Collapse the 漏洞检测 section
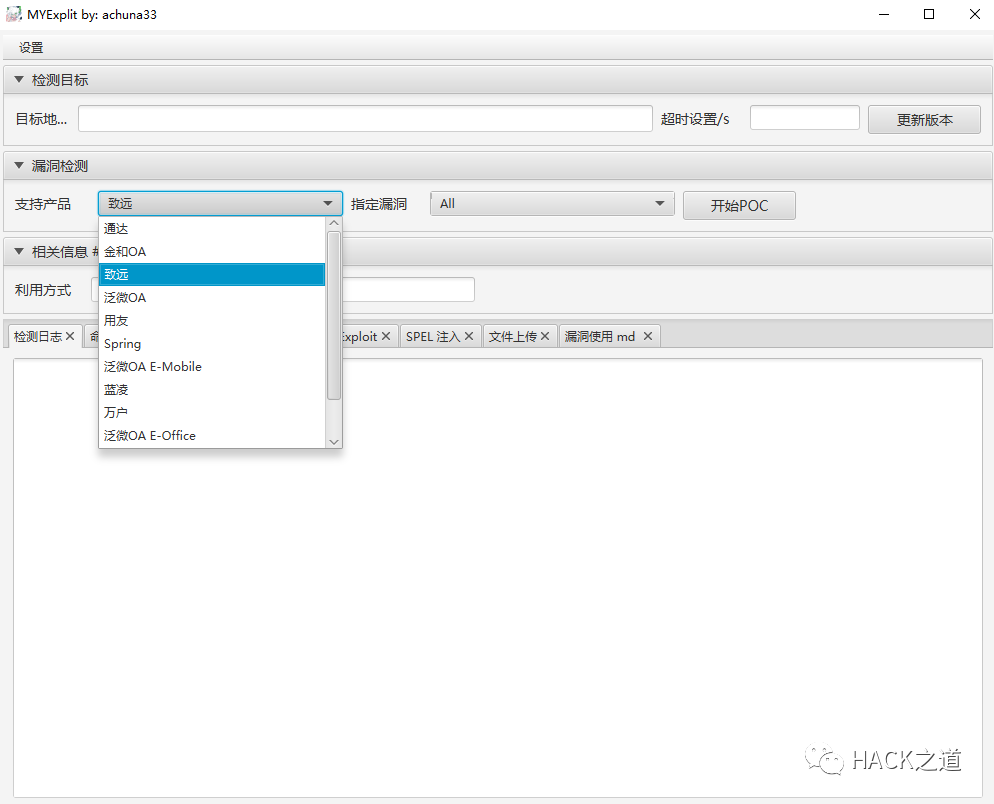This screenshot has width=994, height=804. (19, 165)
